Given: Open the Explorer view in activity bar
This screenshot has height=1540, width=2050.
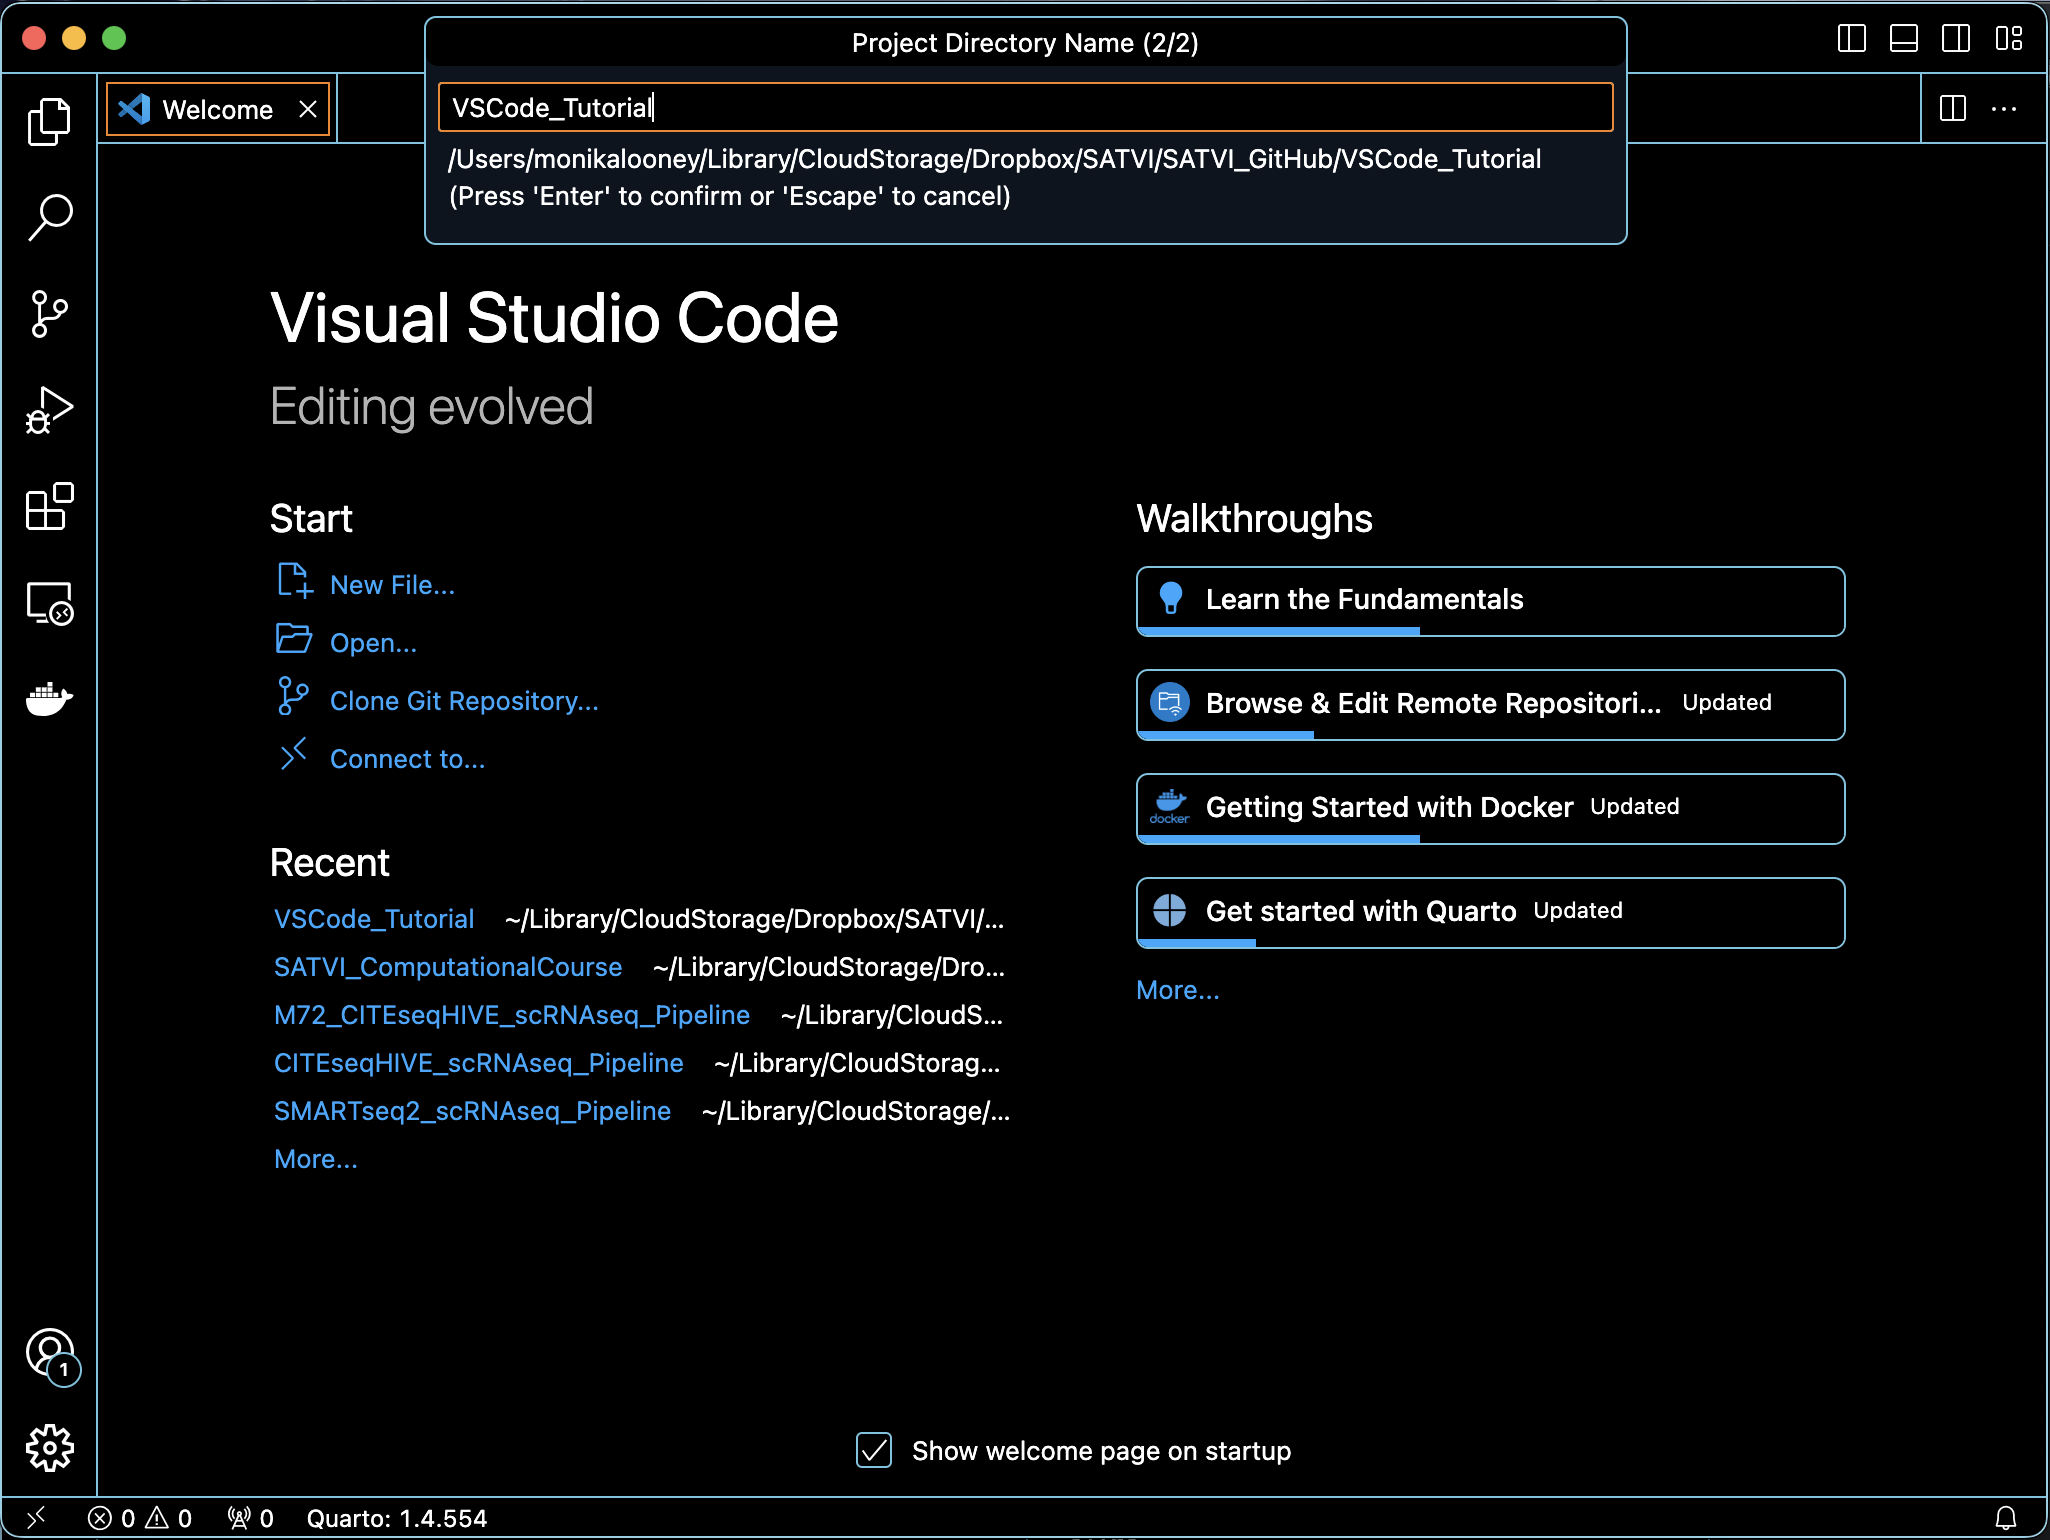Looking at the screenshot, I should tap(49, 122).
